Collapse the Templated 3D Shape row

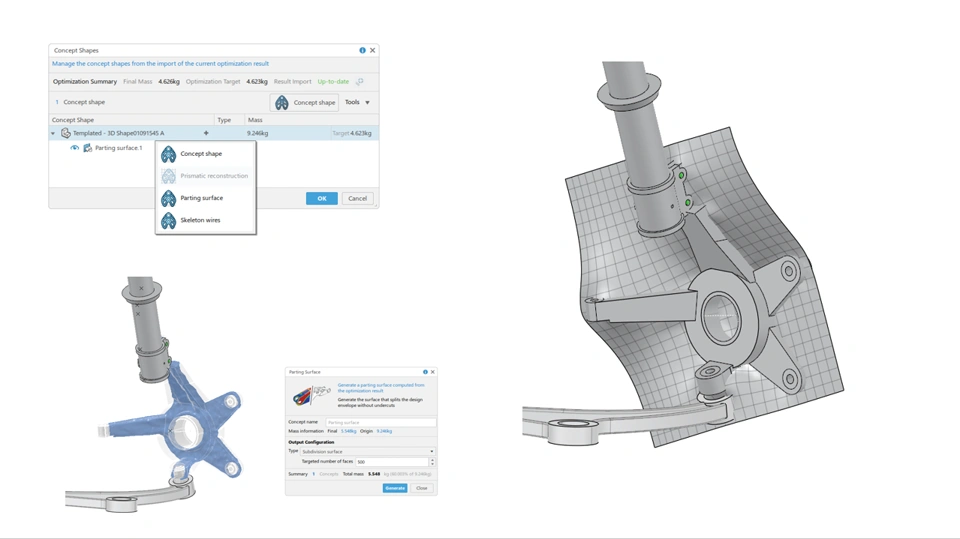pos(53,134)
